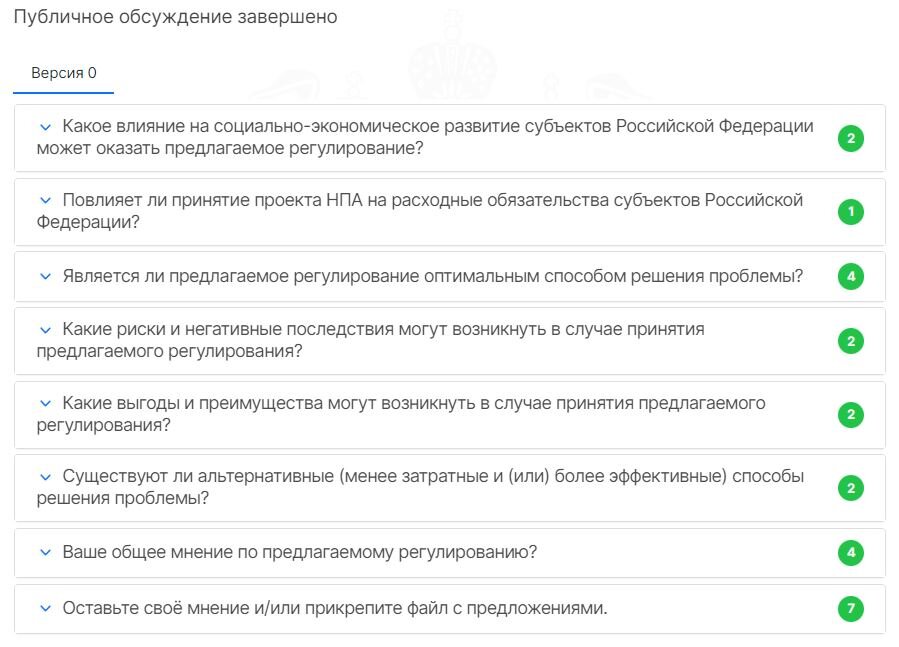
Task: Click the badge showing 2 on the риски и негативные последствия question
Action: point(850,340)
